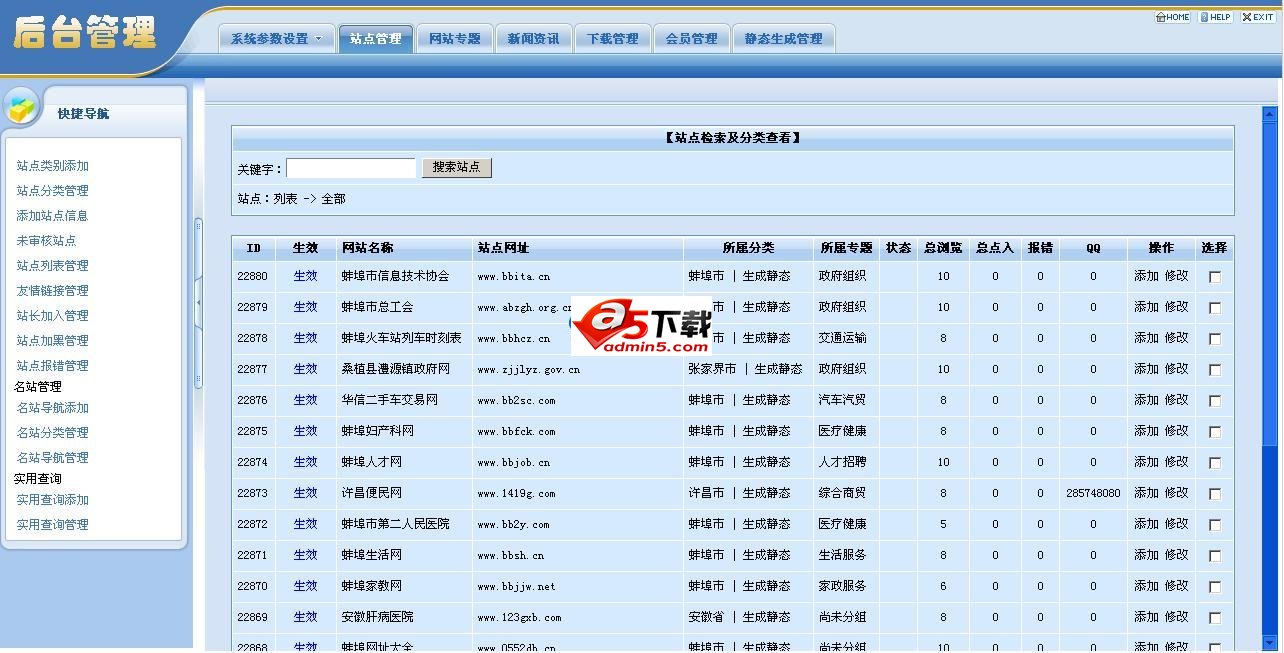Click the 总浏览 column header

click(x=943, y=248)
